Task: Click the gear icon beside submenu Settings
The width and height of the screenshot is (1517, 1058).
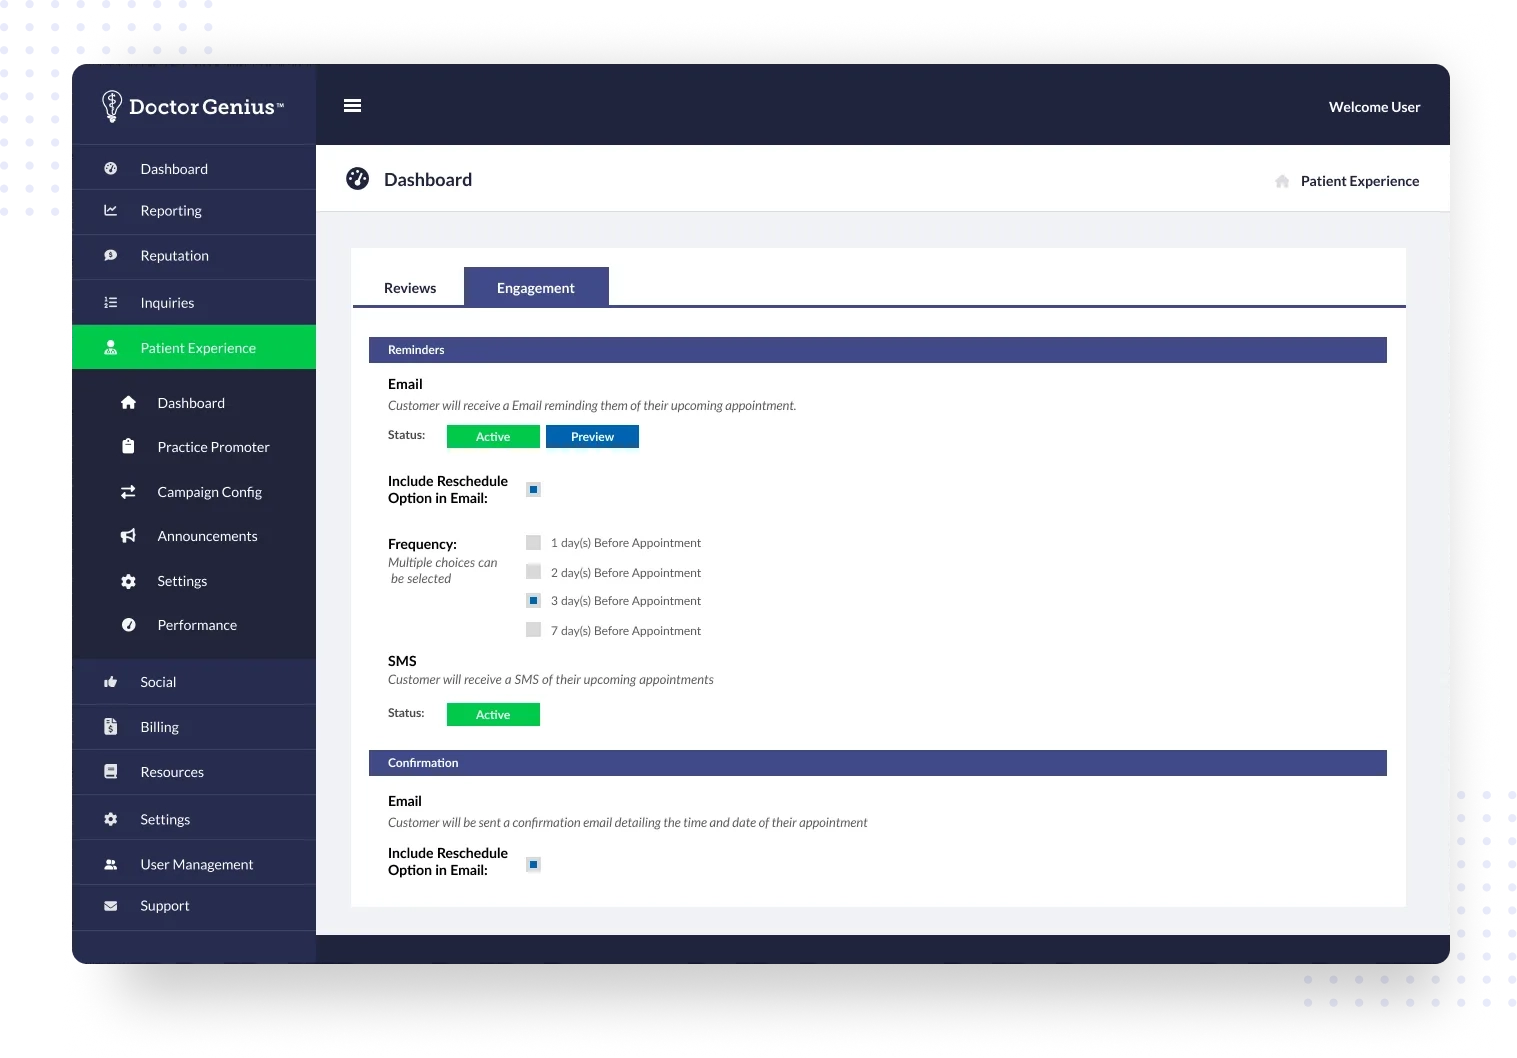Action: click(128, 581)
